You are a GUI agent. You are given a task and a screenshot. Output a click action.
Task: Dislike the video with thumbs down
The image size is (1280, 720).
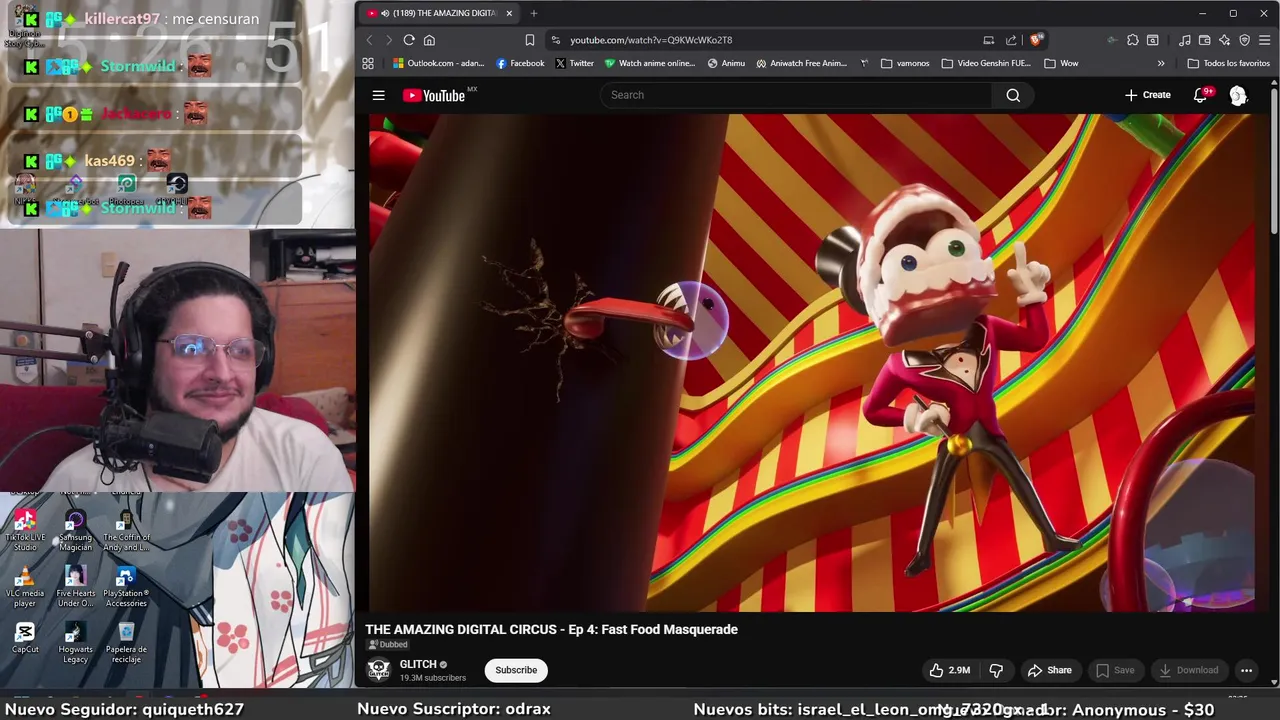point(996,670)
